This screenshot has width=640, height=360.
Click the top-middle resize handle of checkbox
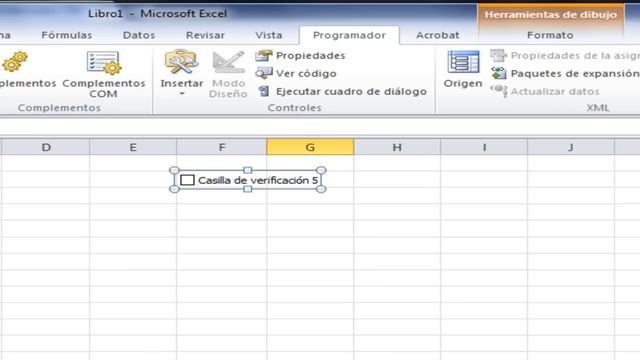click(248, 170)
